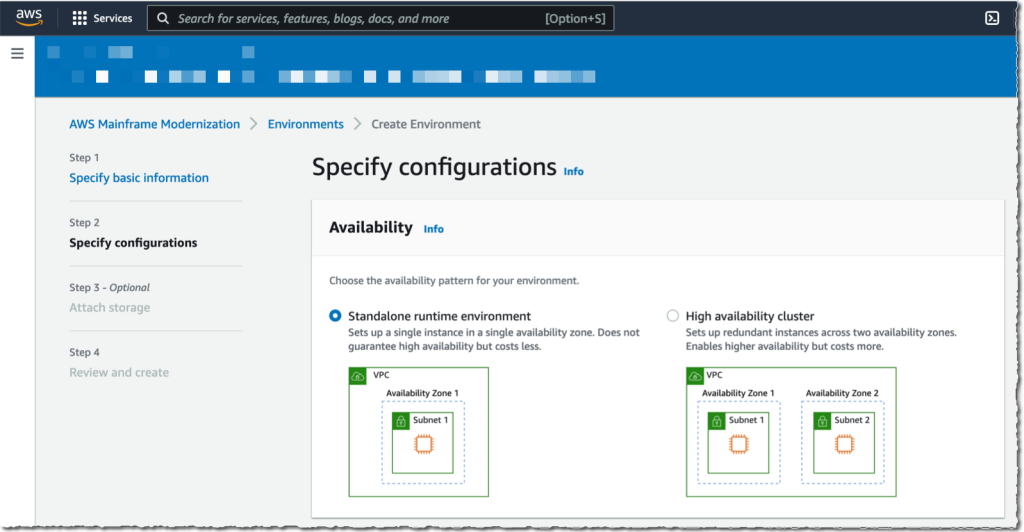Viewport: 1024px width, 532px height.
Task: Click the 'Step 3 - Optional' label
Action: pos(109,287)
